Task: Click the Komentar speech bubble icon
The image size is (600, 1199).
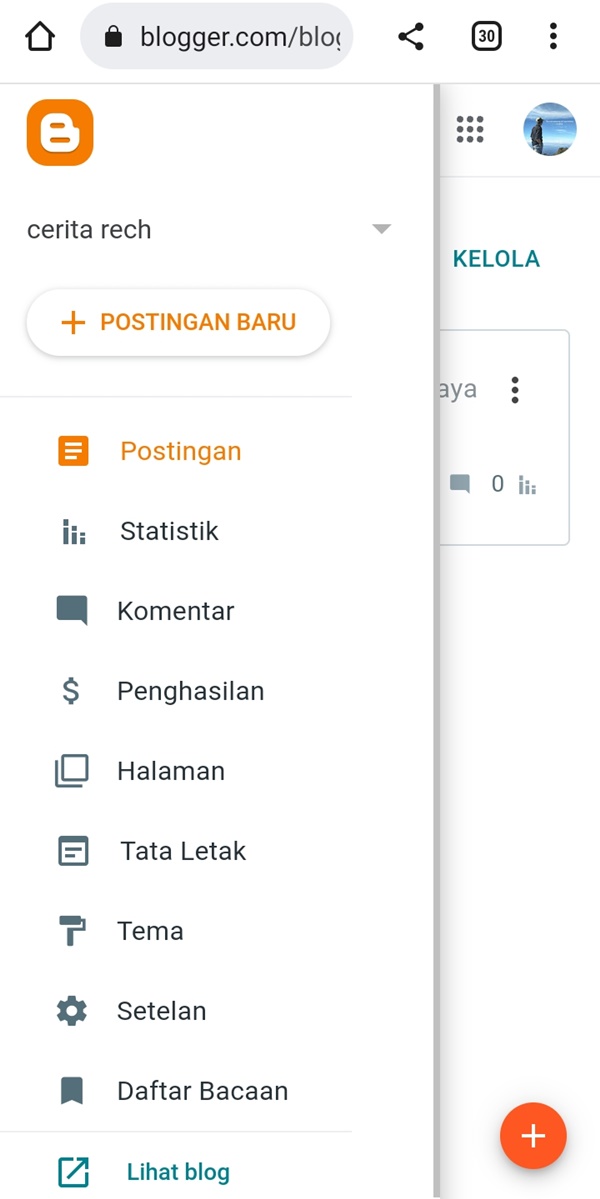Action: 72,610
